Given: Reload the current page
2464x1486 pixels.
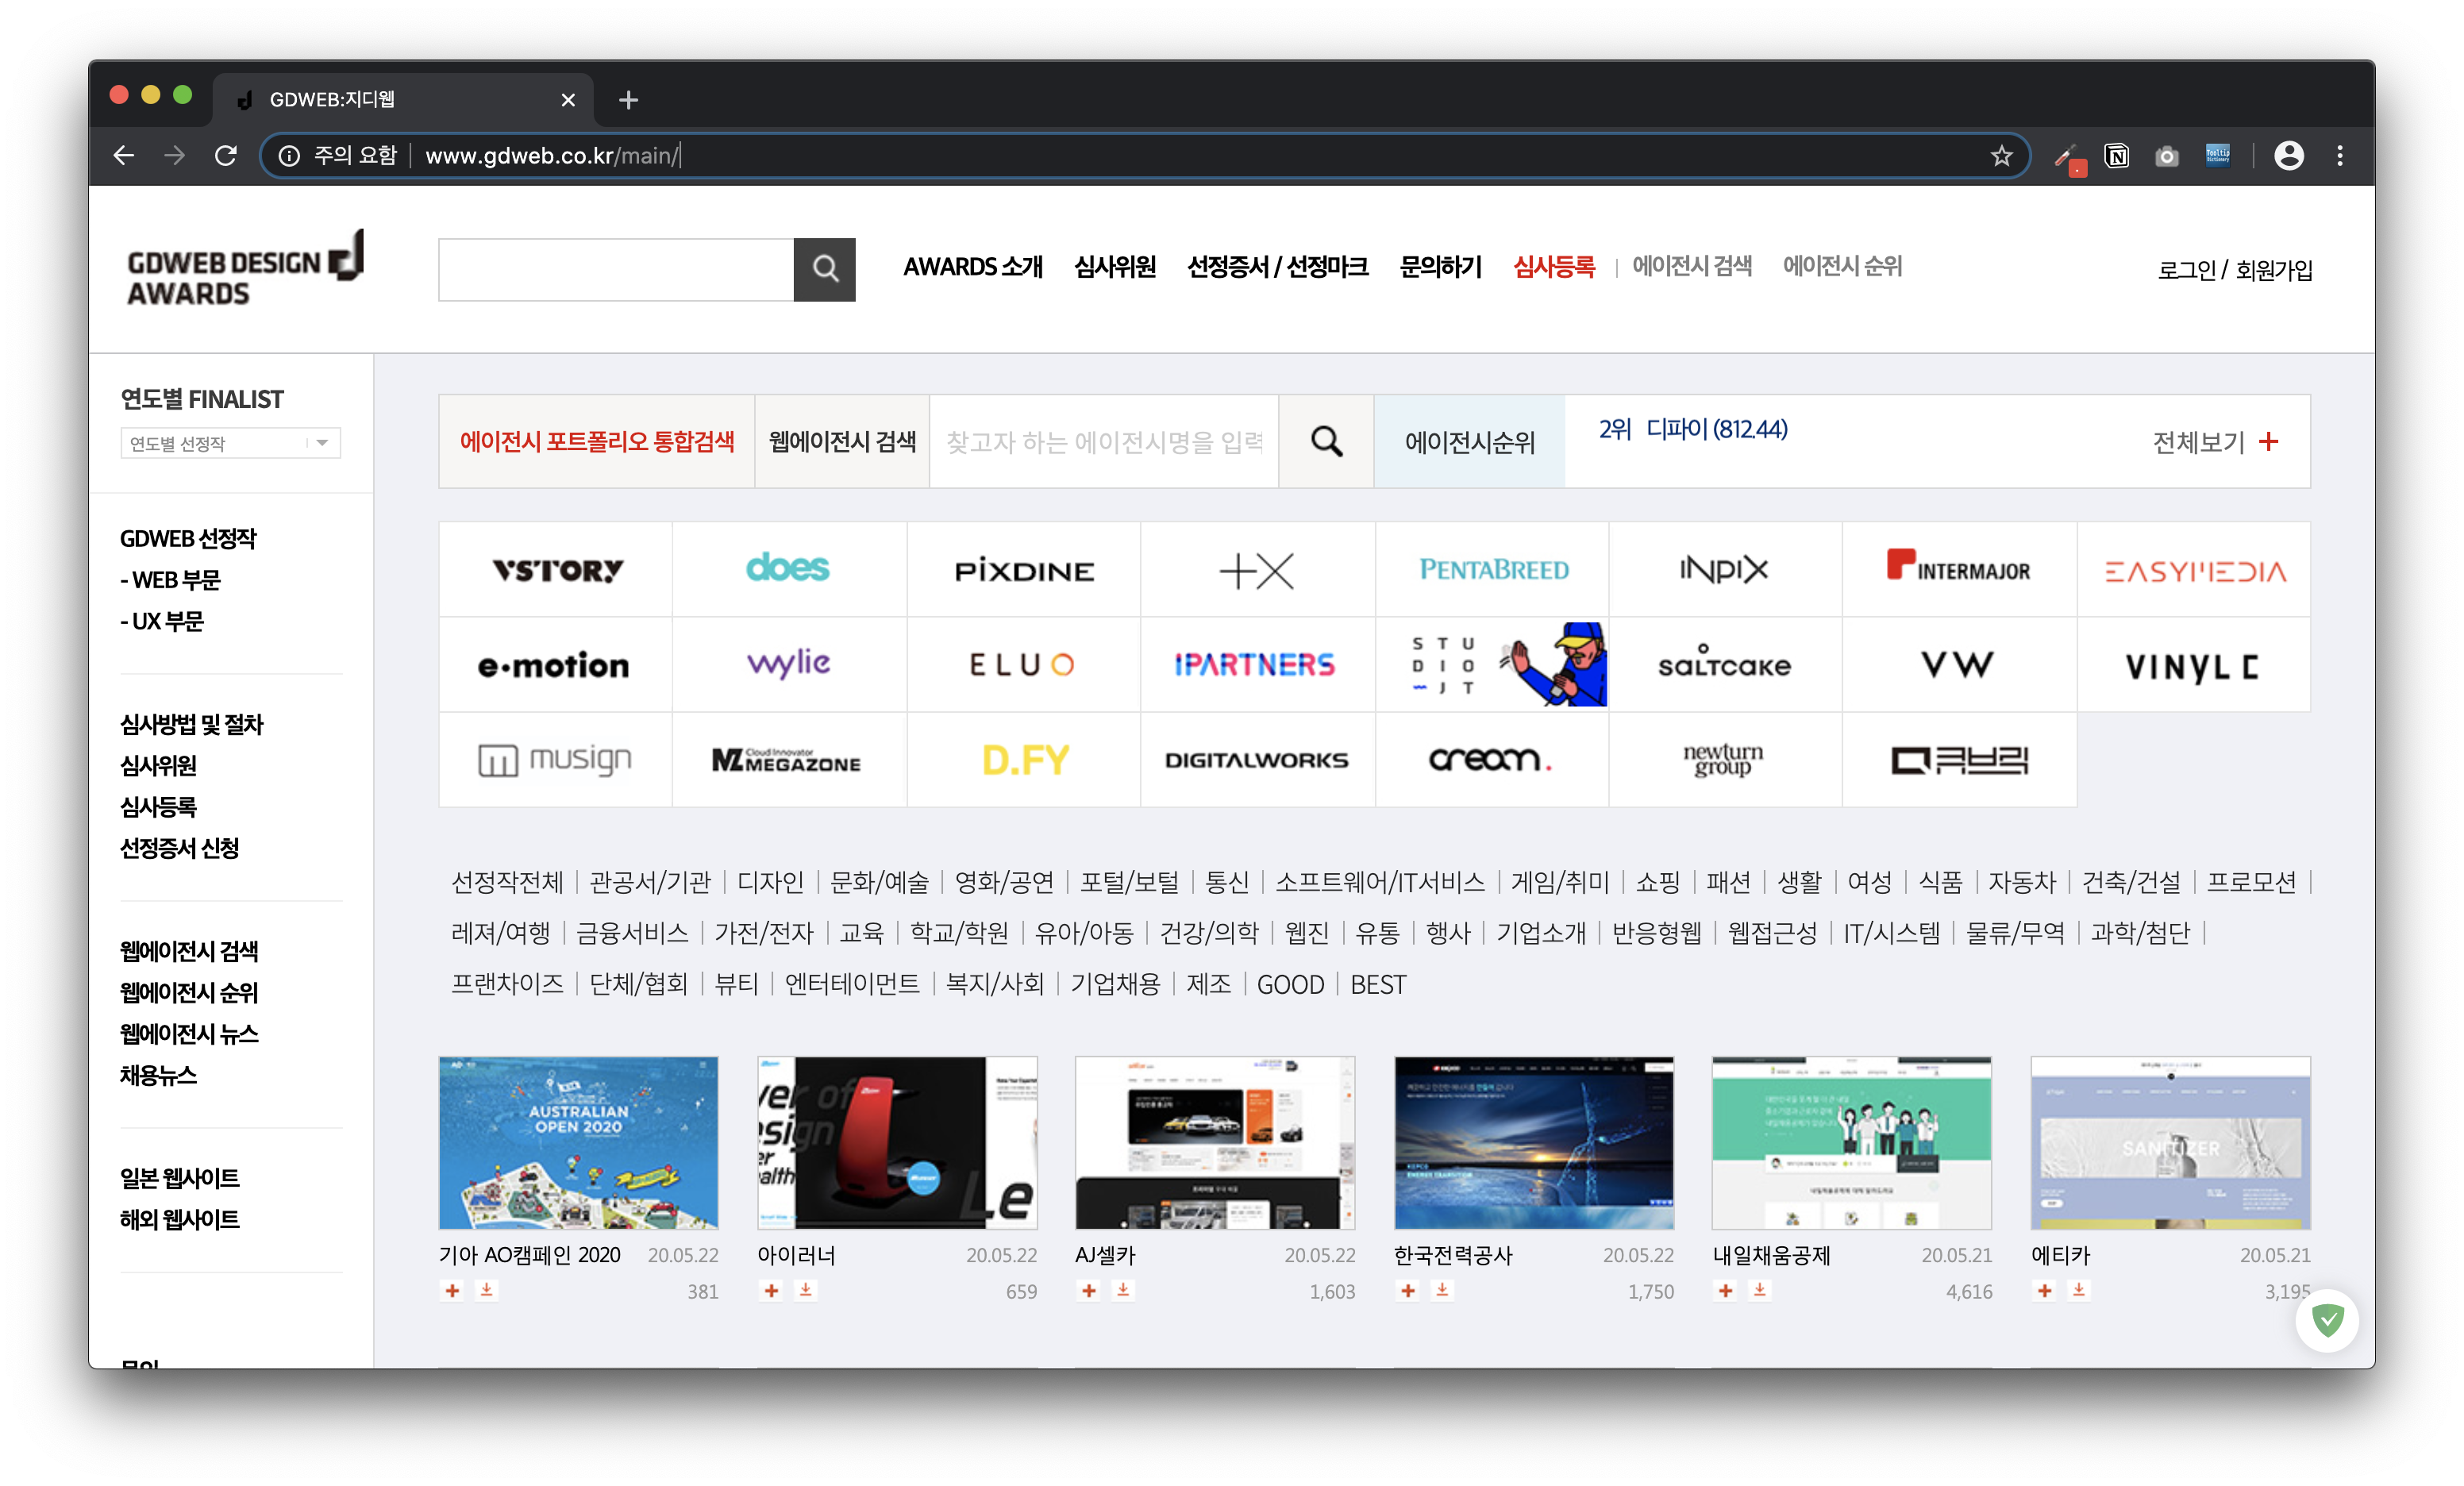Looking at the screenshot, I should (226, 156).
